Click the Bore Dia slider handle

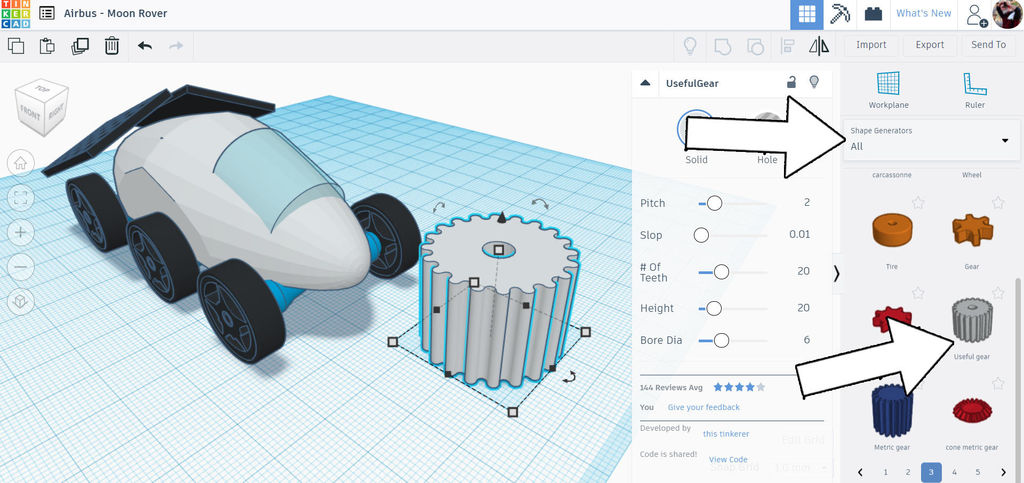pyautogui.click(x=722, y=340)
